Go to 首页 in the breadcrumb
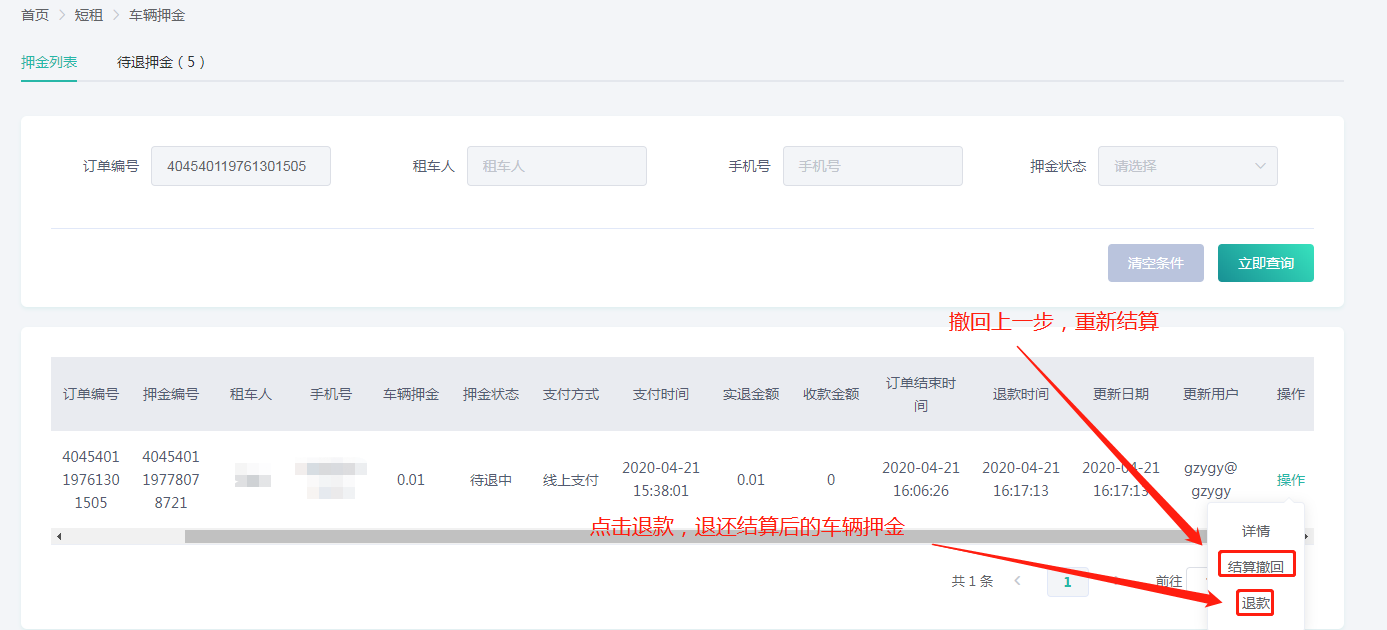Screen dimensions: 1387x630 (x=35, y=15)
